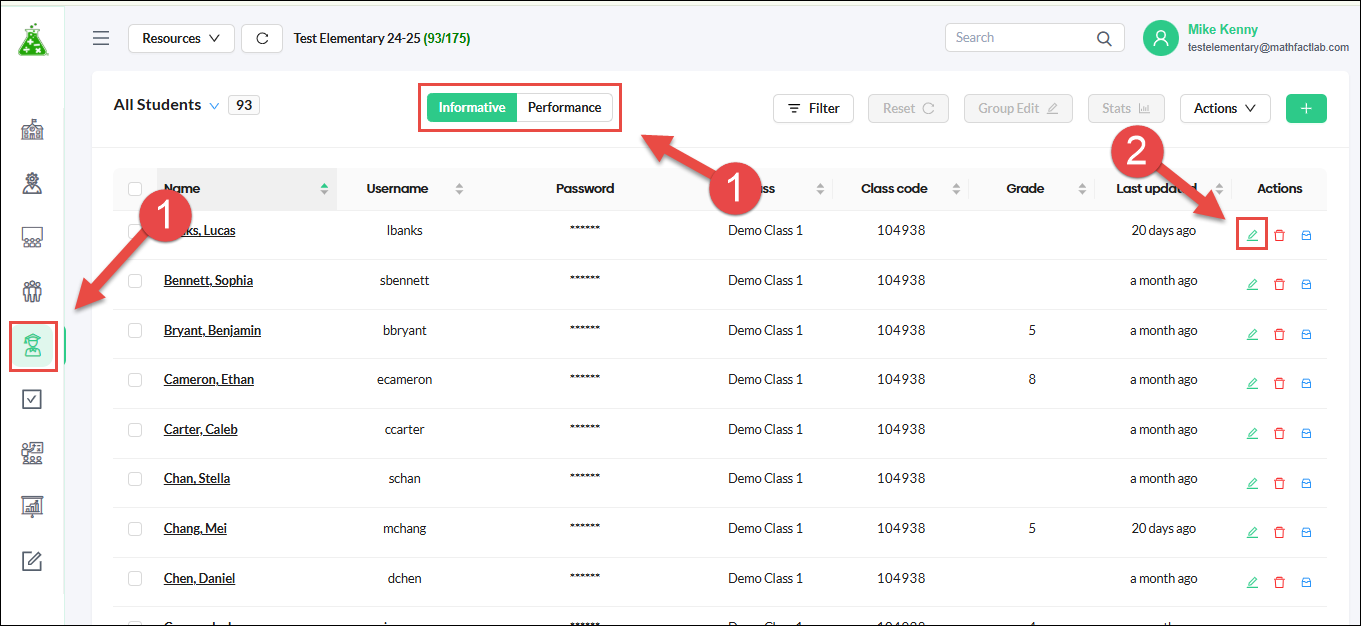Open the school building icon in the sidebar
Image resolution: width=1361 pixels, height=626 pixels.
(x=32, y=130)
